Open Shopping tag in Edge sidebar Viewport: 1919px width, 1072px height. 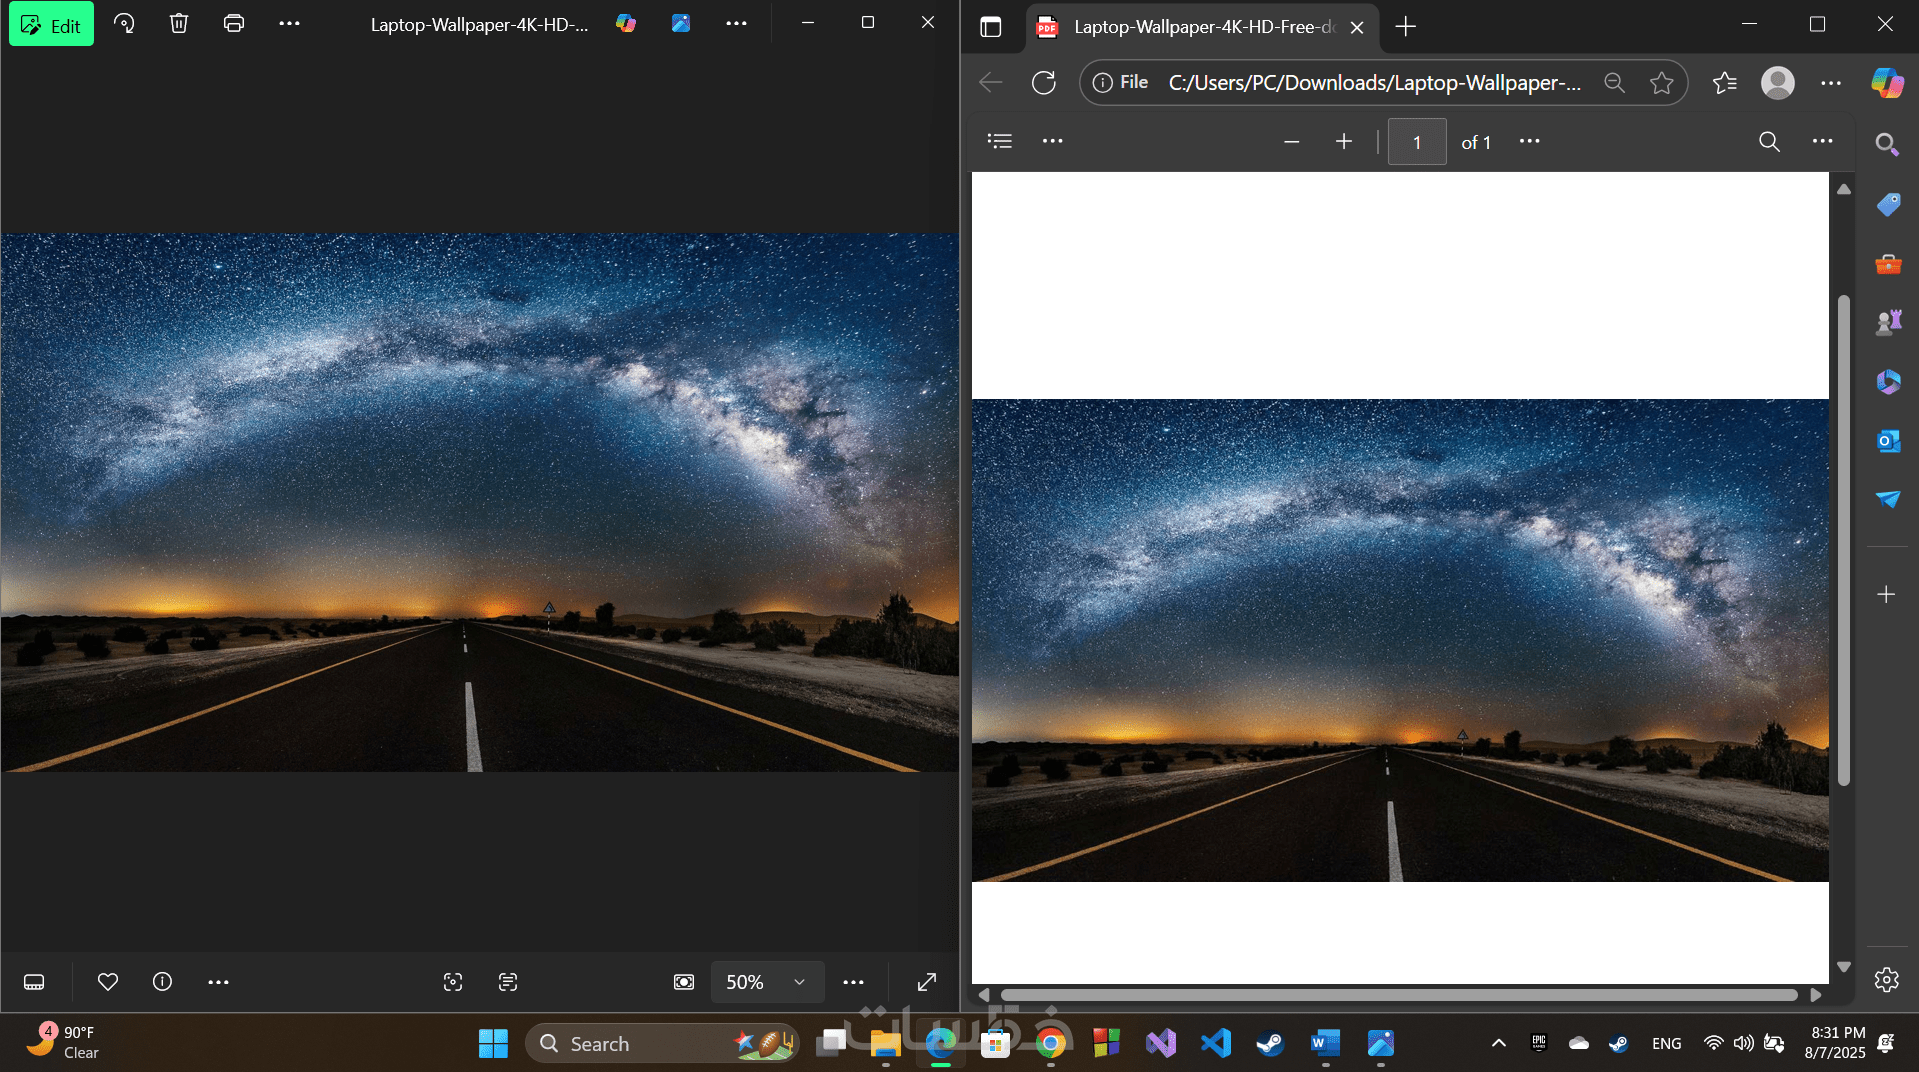coord(1888,204)
